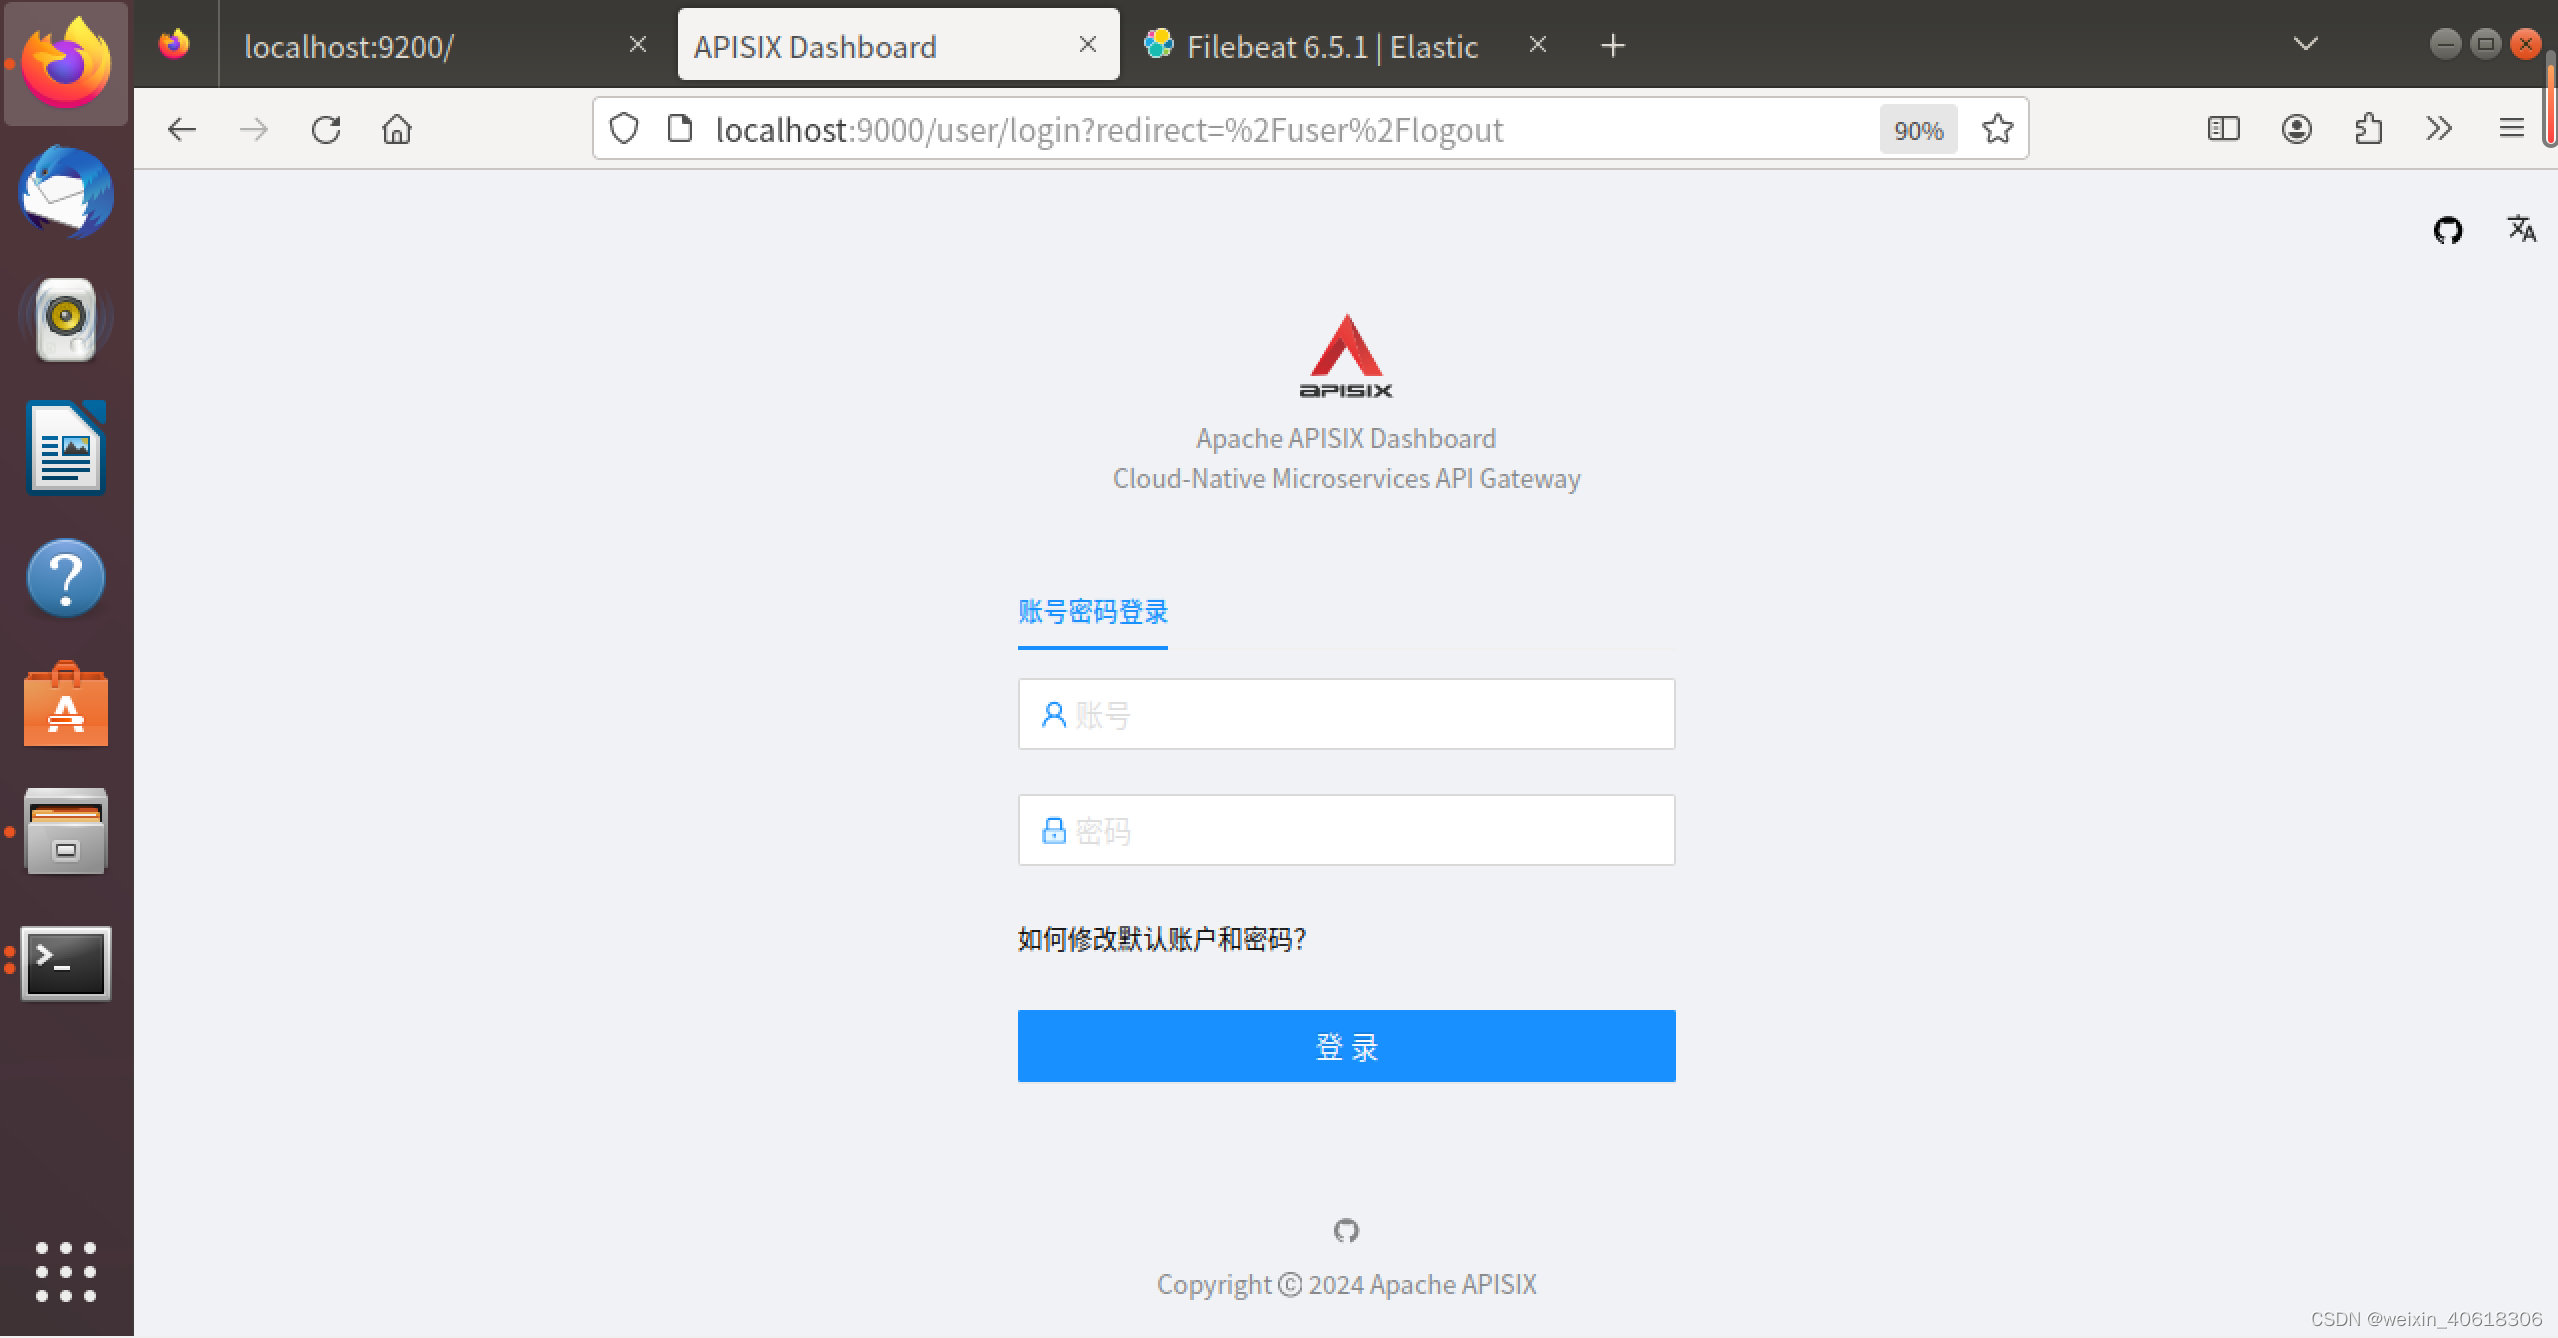Screen dimensions: 2558x1338
Task: Toggle tracking protection shield
Action: (x=623, y=129)
